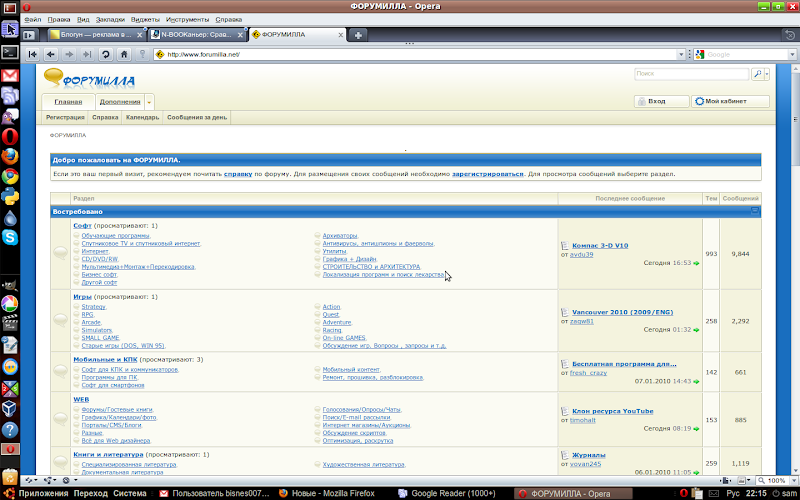Close the ФОРУМИЛЛА tab

coord(341,35)
